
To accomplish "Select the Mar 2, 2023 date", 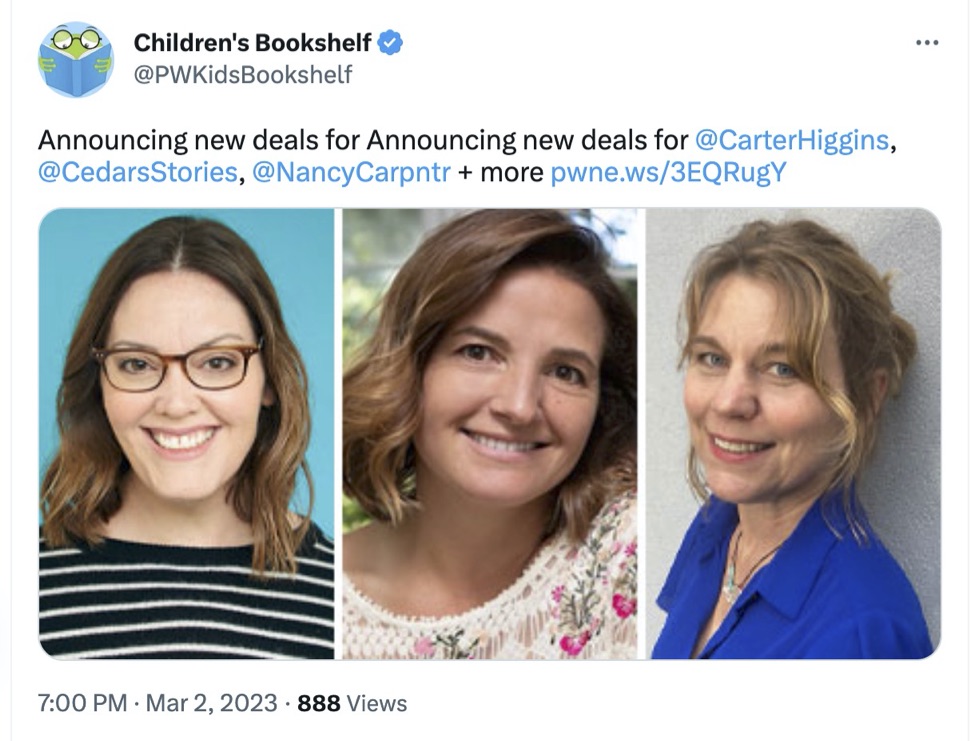I will [x=211, y=703].
